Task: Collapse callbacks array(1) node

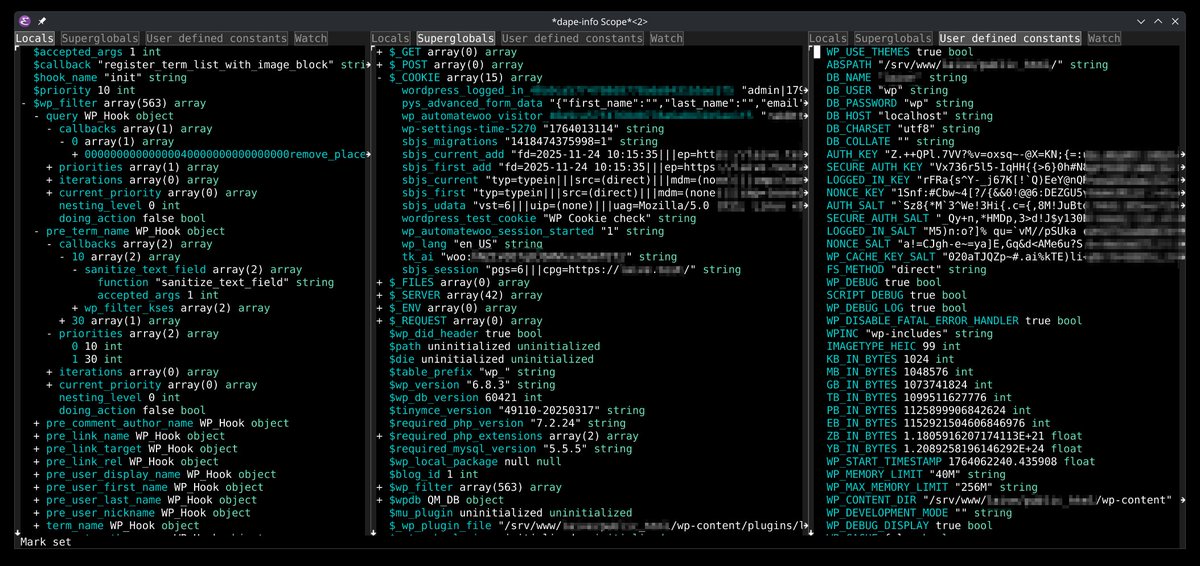Action: pos(49,129)
